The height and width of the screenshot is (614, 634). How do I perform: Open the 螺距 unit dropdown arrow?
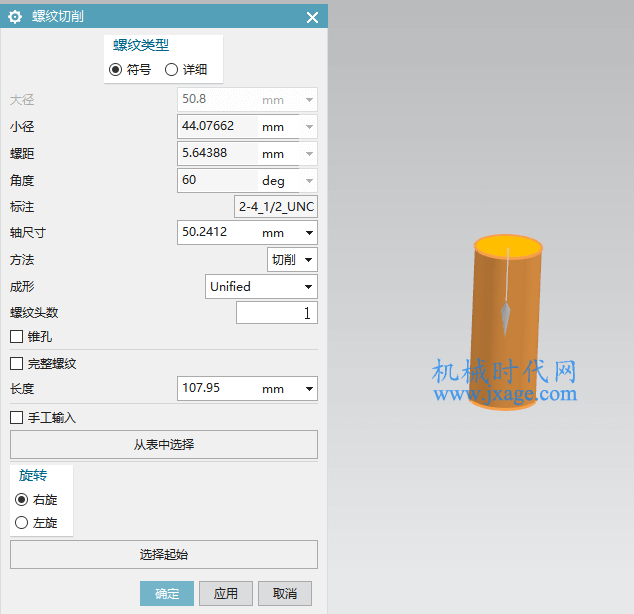pos(309,154)
